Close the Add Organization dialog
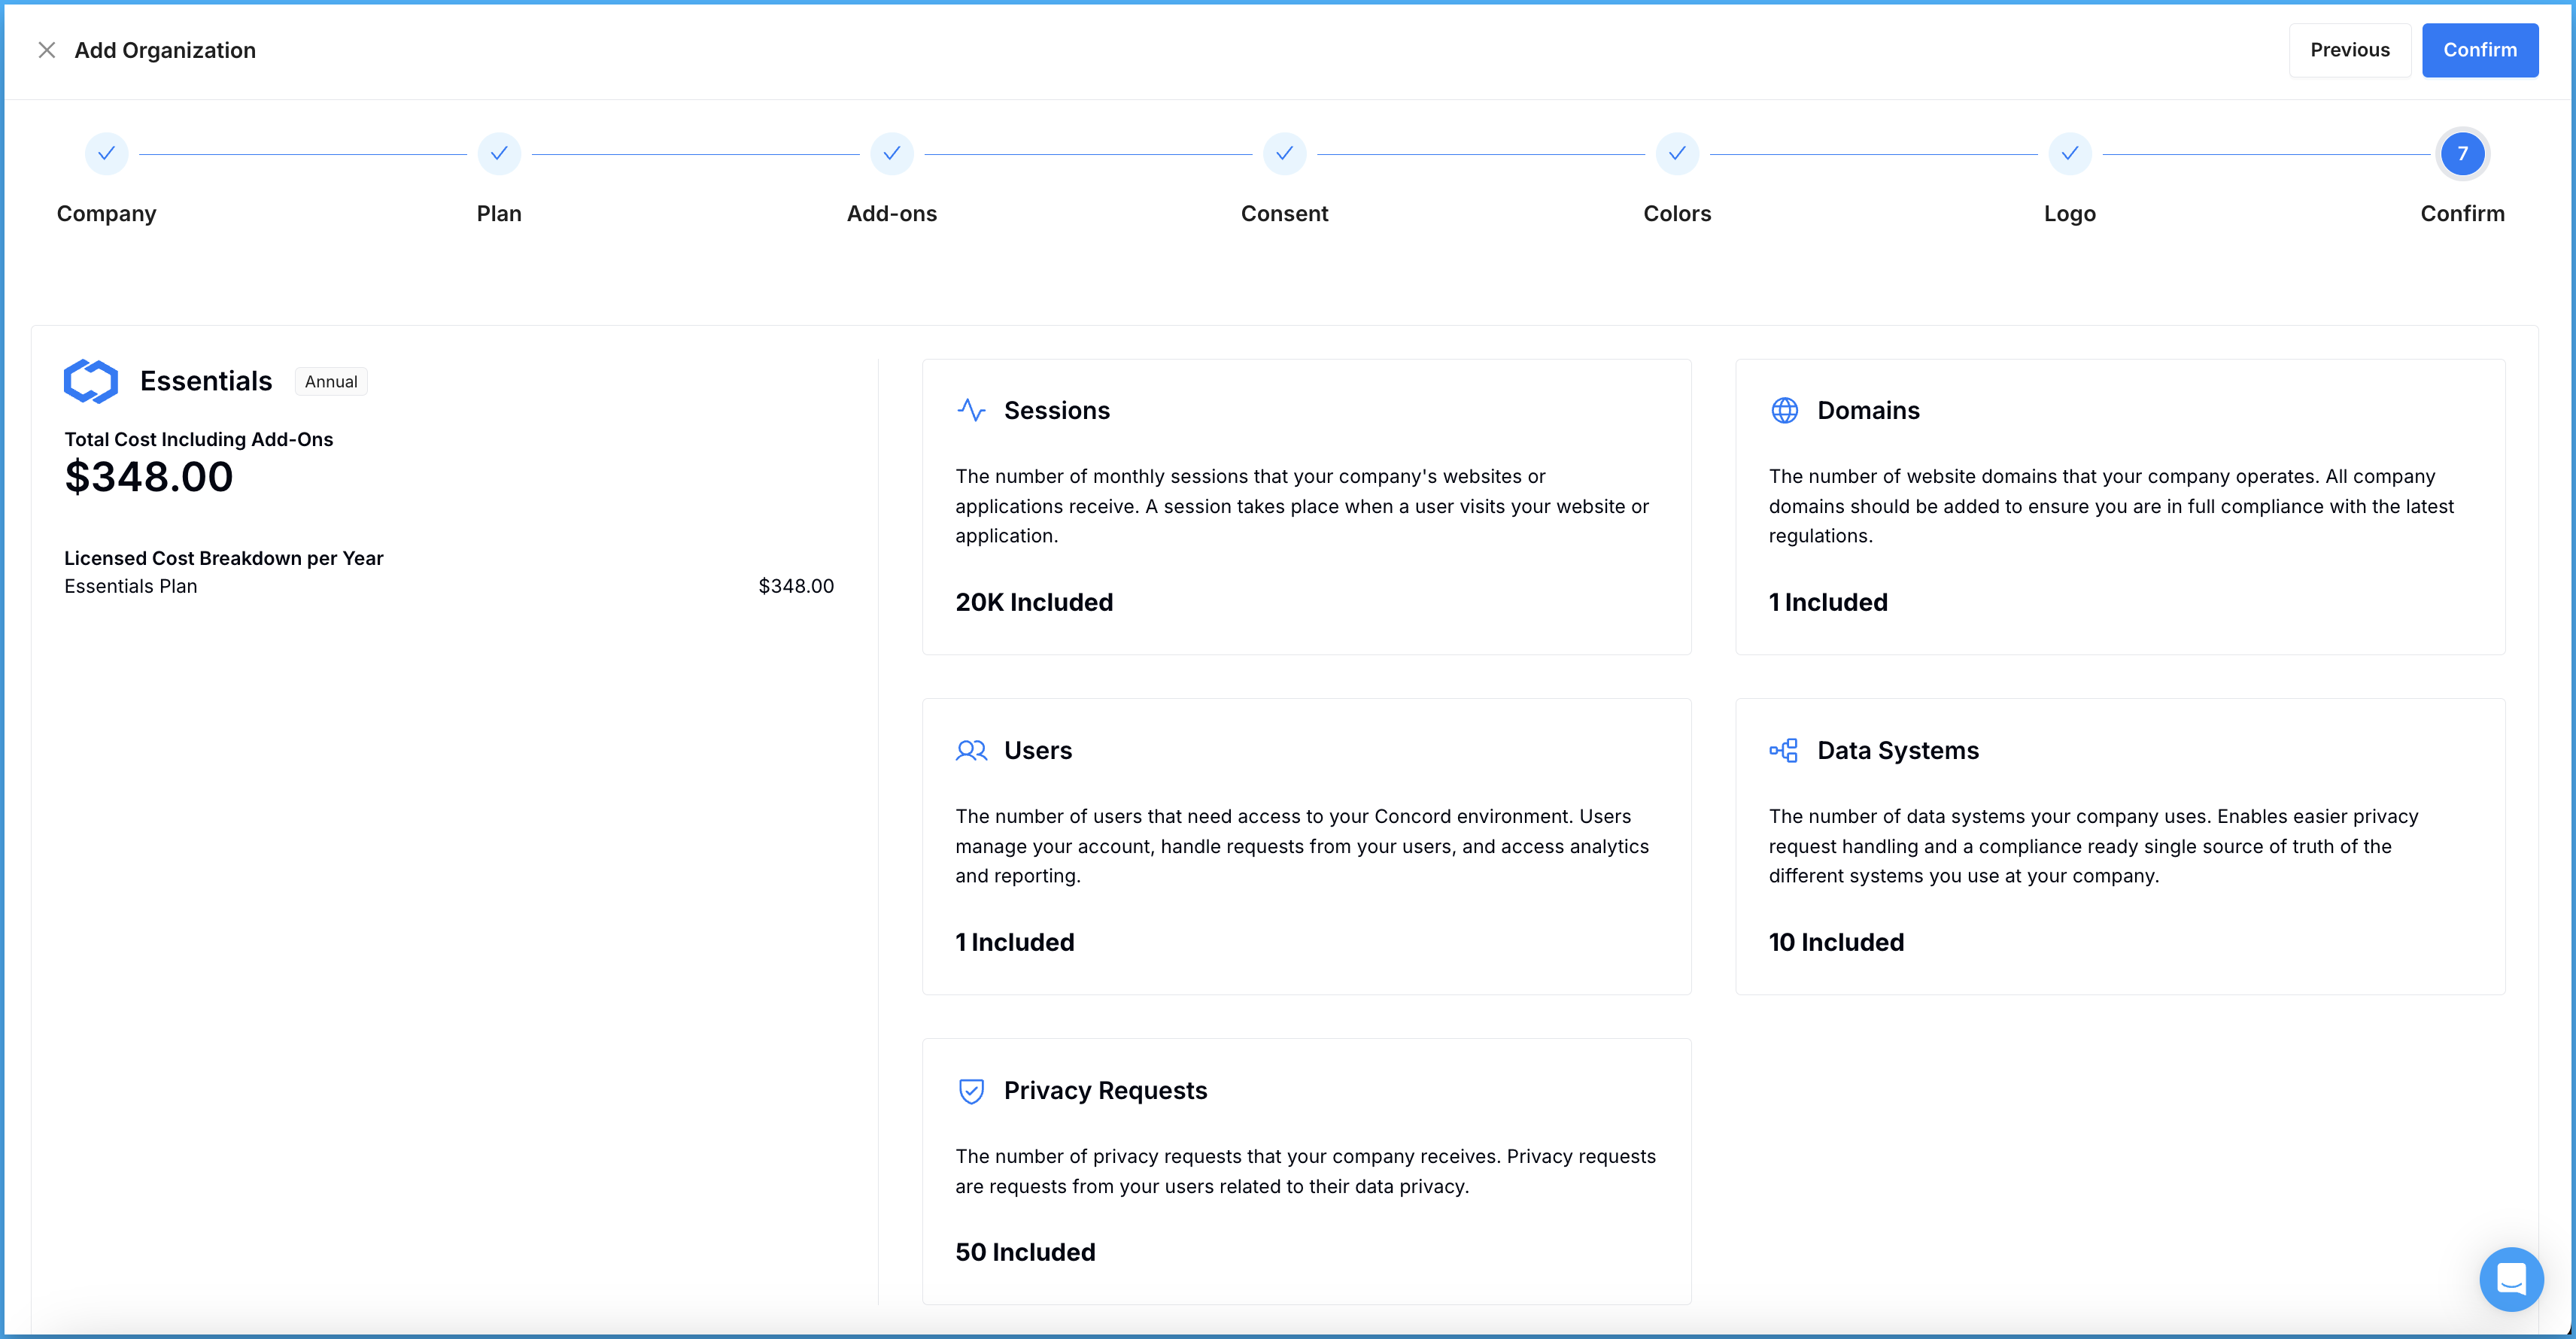 click(46, 50)
